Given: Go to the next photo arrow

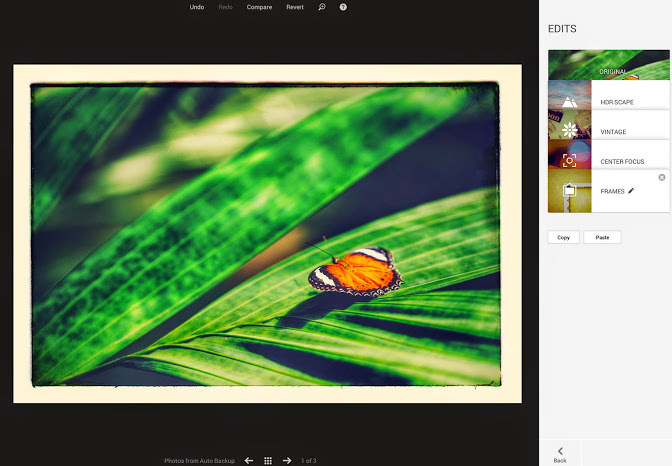Looking at the screenshot, I should click(287, 460).
